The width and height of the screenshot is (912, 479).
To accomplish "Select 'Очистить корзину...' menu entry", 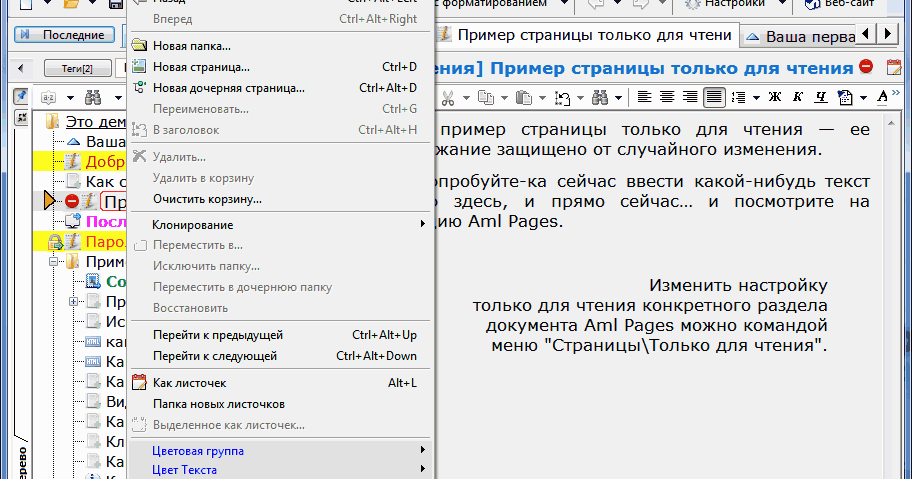I will pos(207,199).
